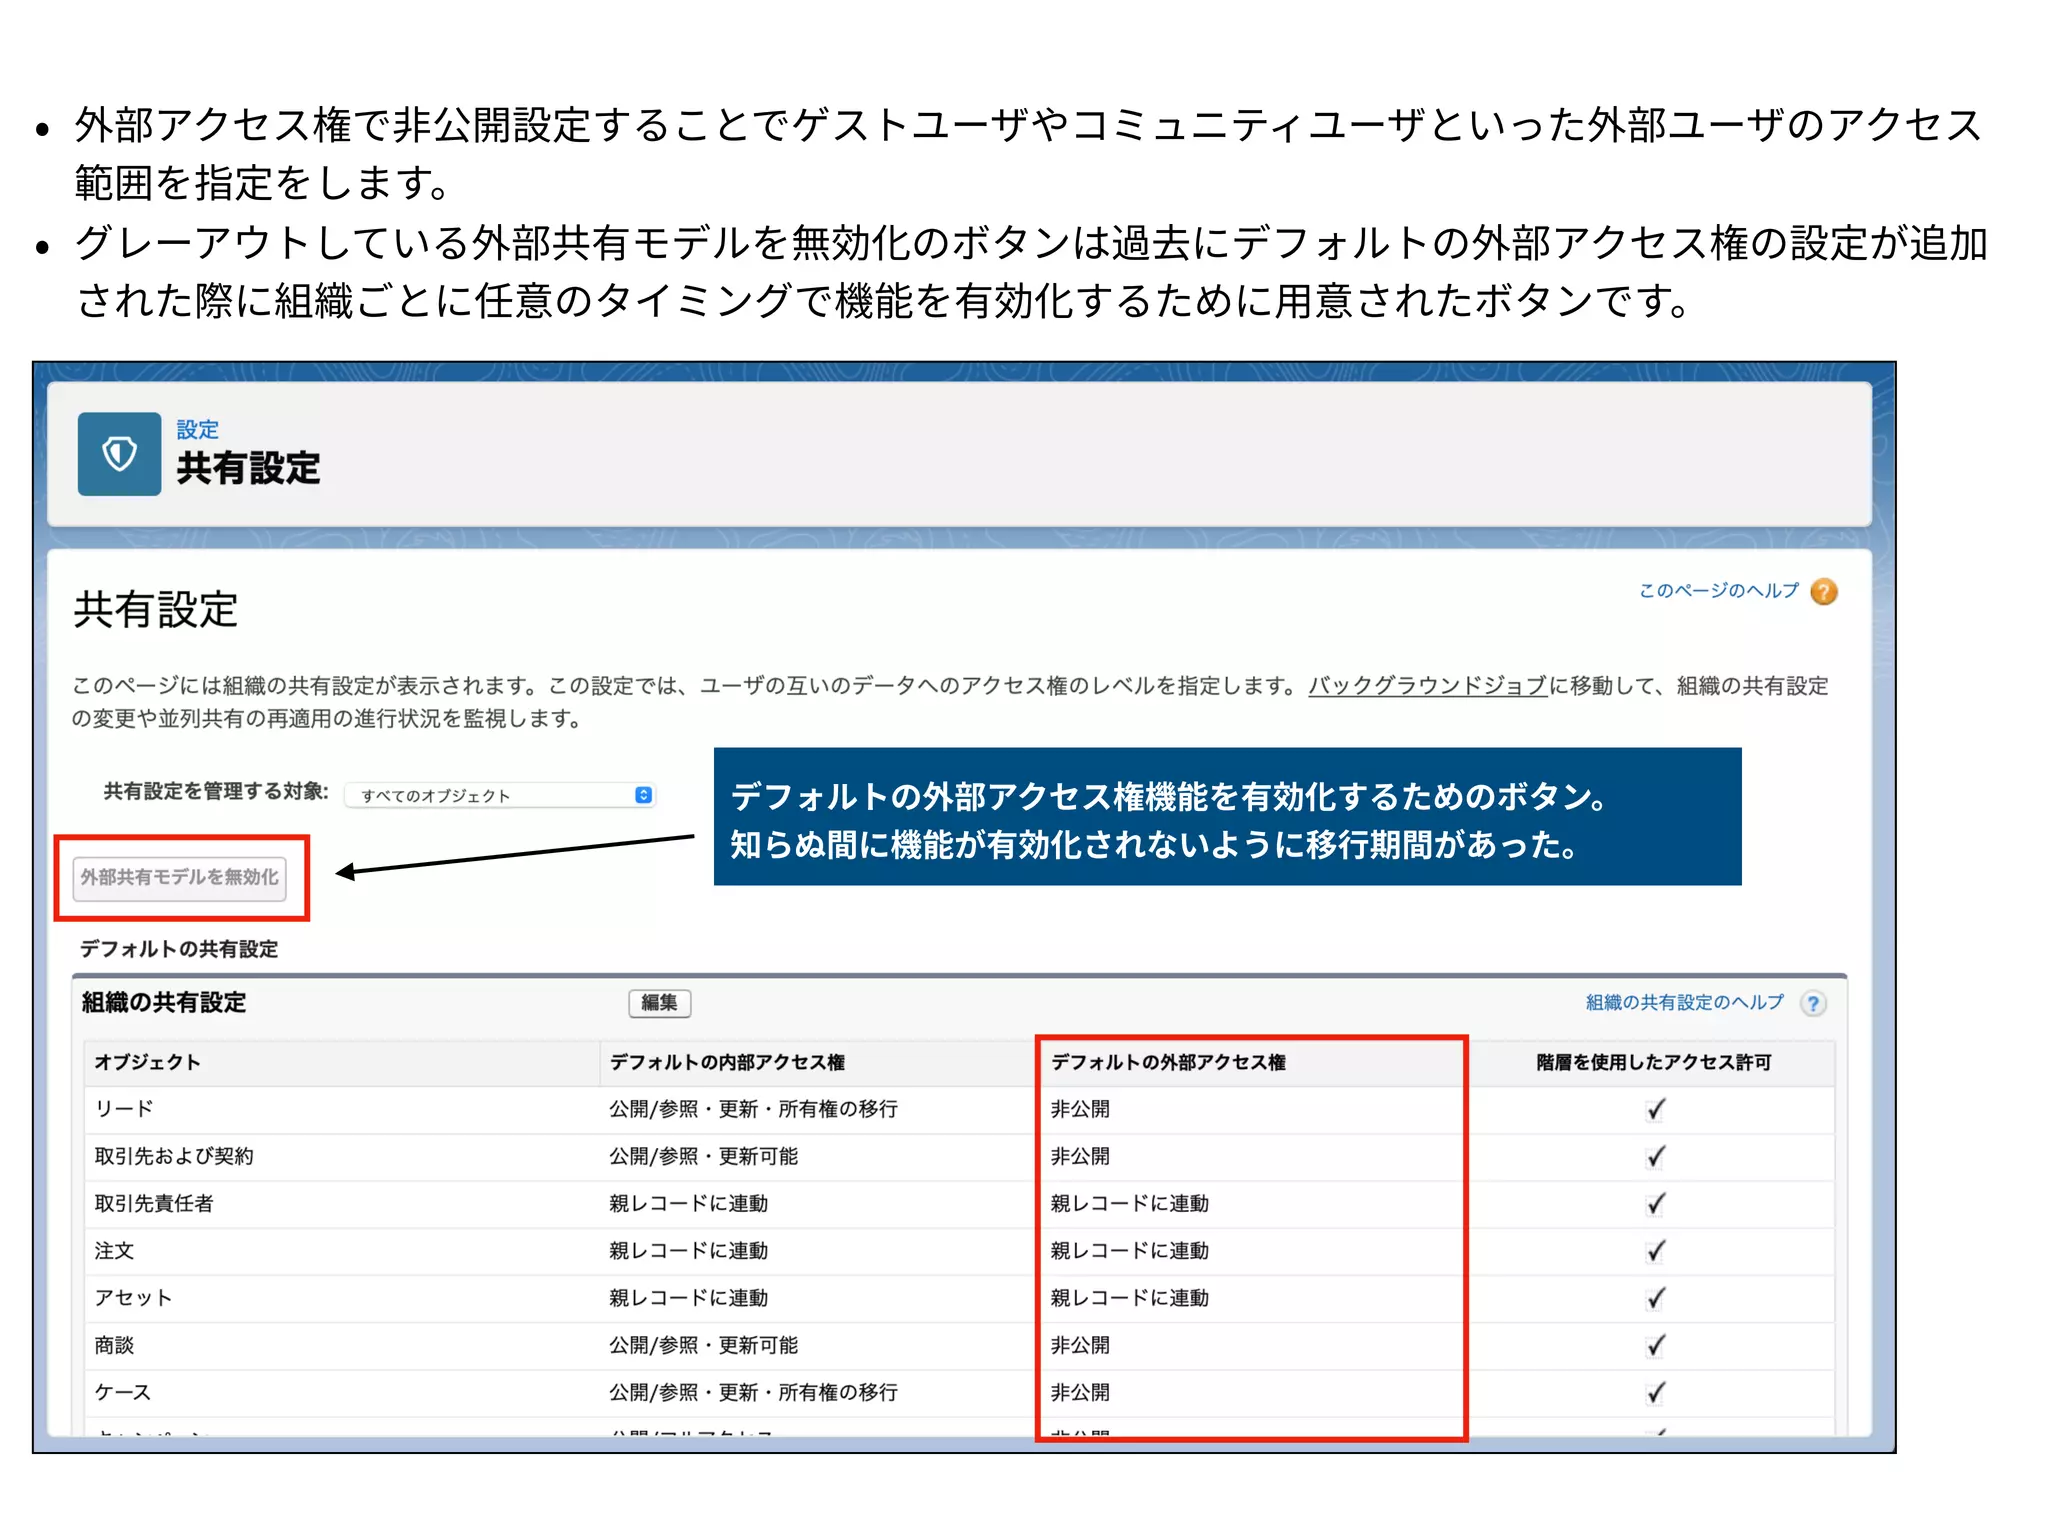Toggle hierarchy access checkmark for 注文 row
The image size is (2048, 1536).
tap(1656, 1251)
